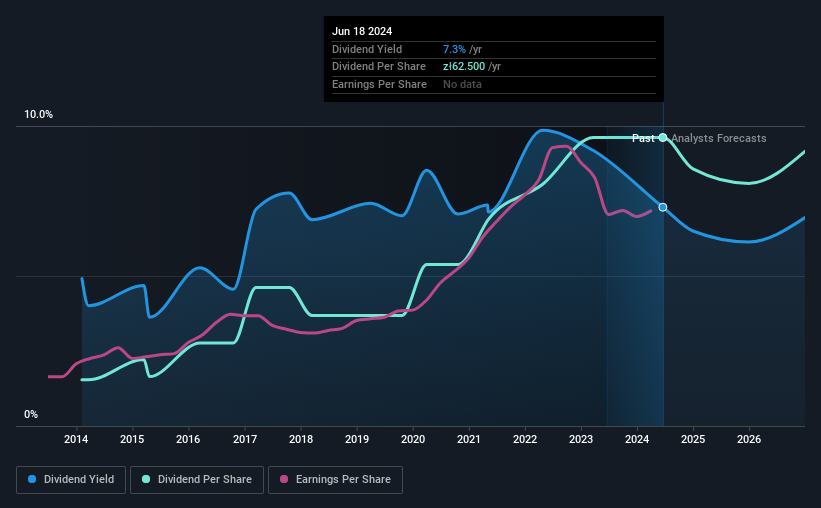
Task: Click the 'No data' earnings value in tooltip
Action: (x=462, y=84)
